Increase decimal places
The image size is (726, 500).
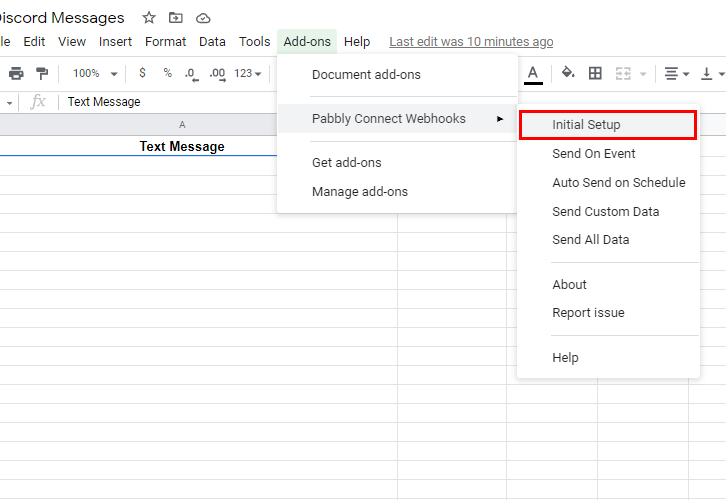click(x=217, y=74)
